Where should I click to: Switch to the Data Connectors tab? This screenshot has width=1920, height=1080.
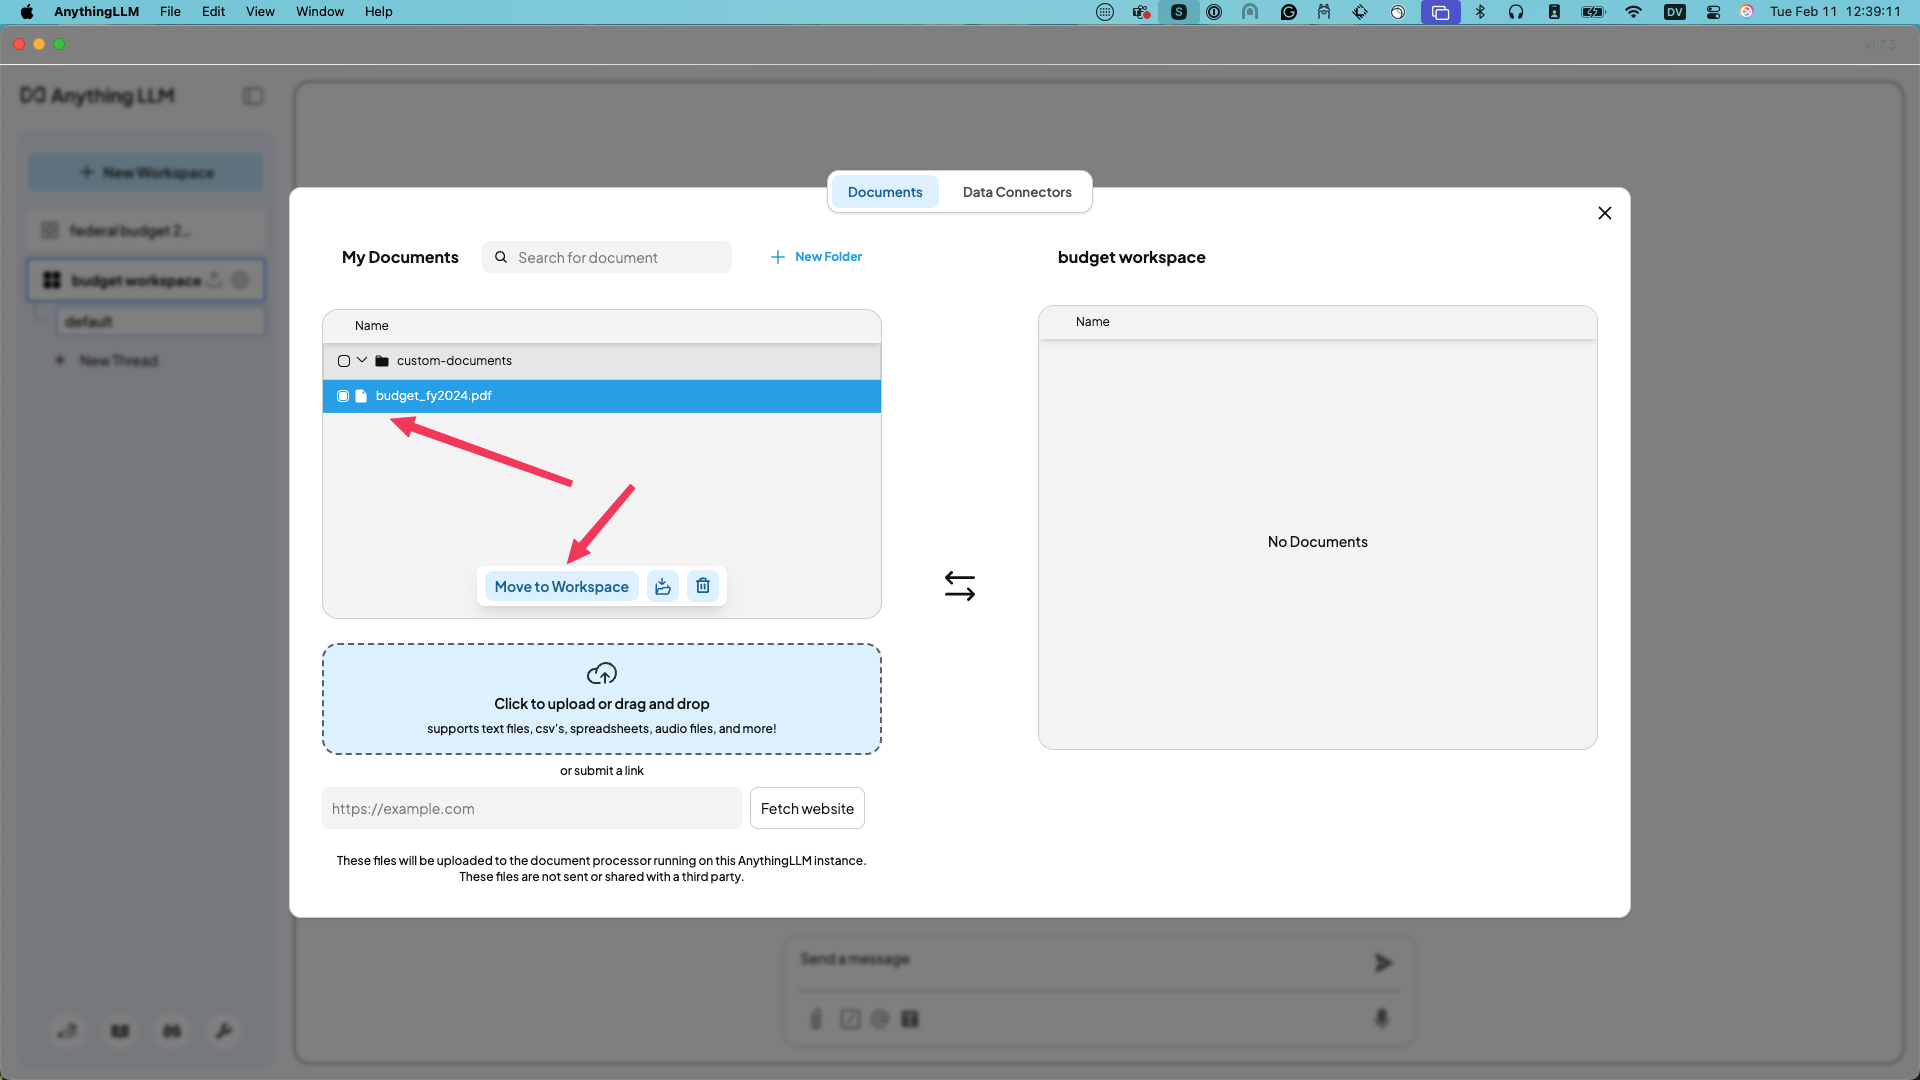[1017, 192]
